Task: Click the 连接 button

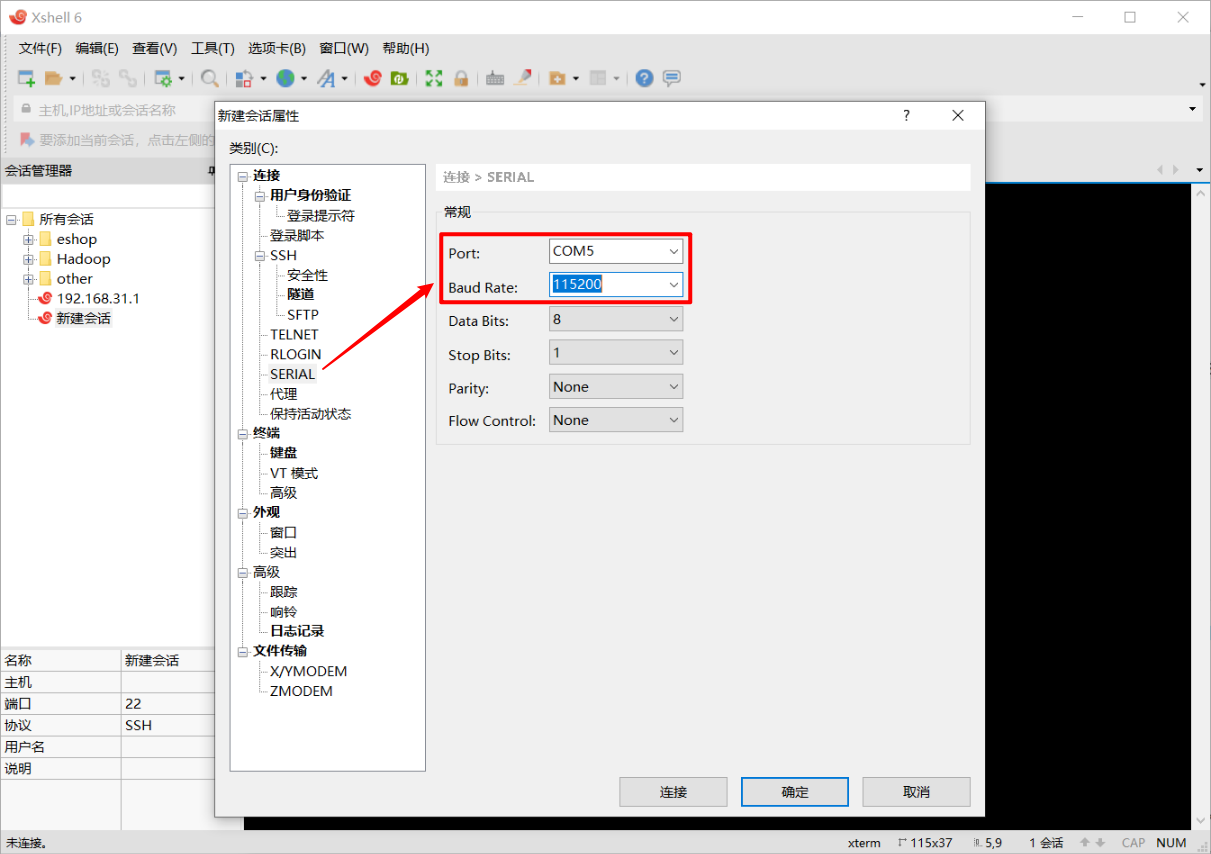Action: [673, 792]
